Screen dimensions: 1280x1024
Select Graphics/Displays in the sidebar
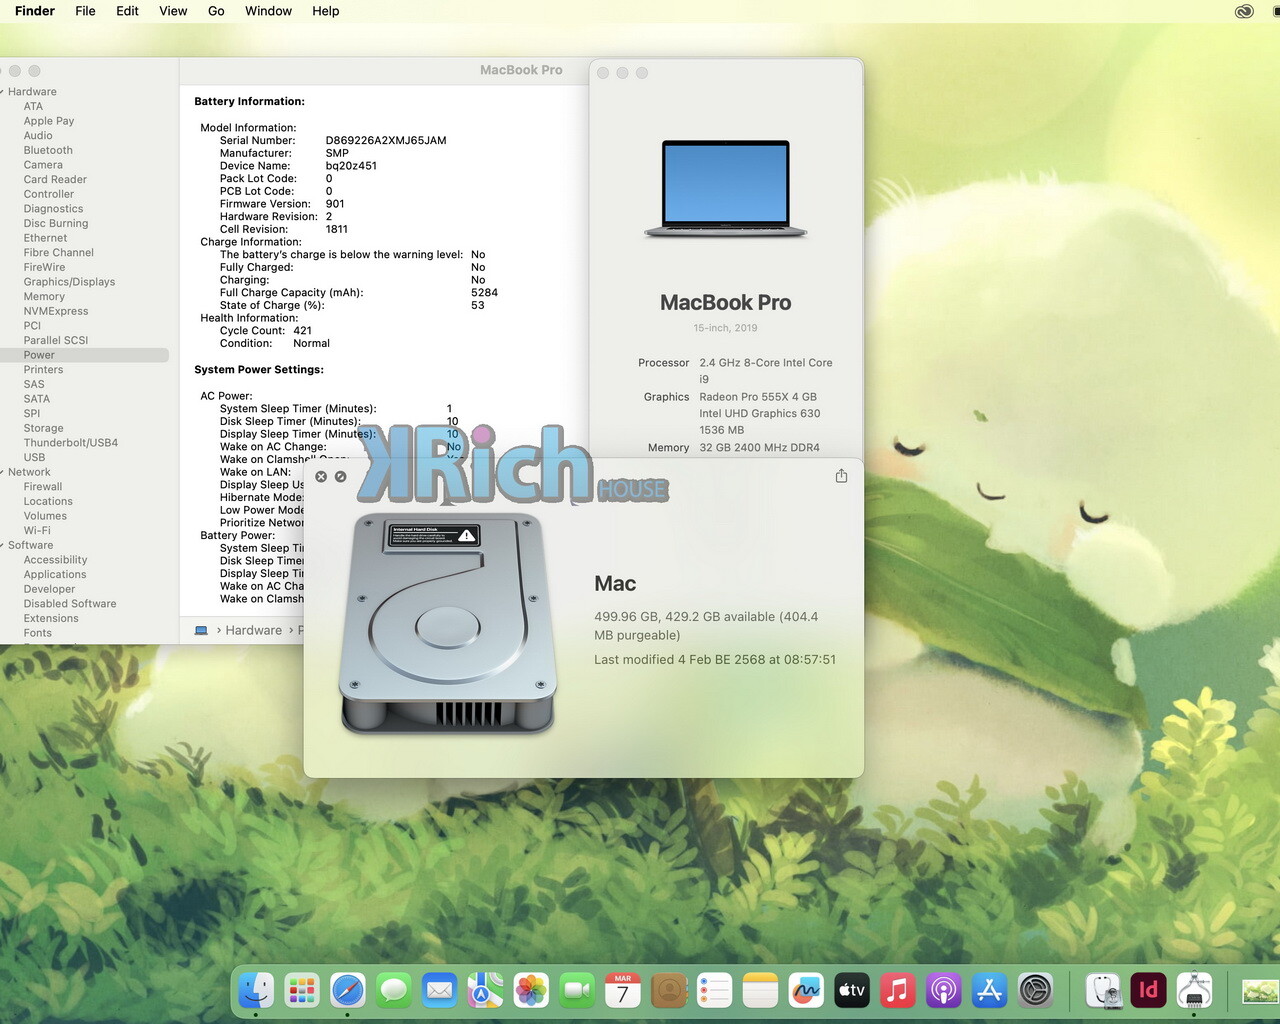pos(69,282)
